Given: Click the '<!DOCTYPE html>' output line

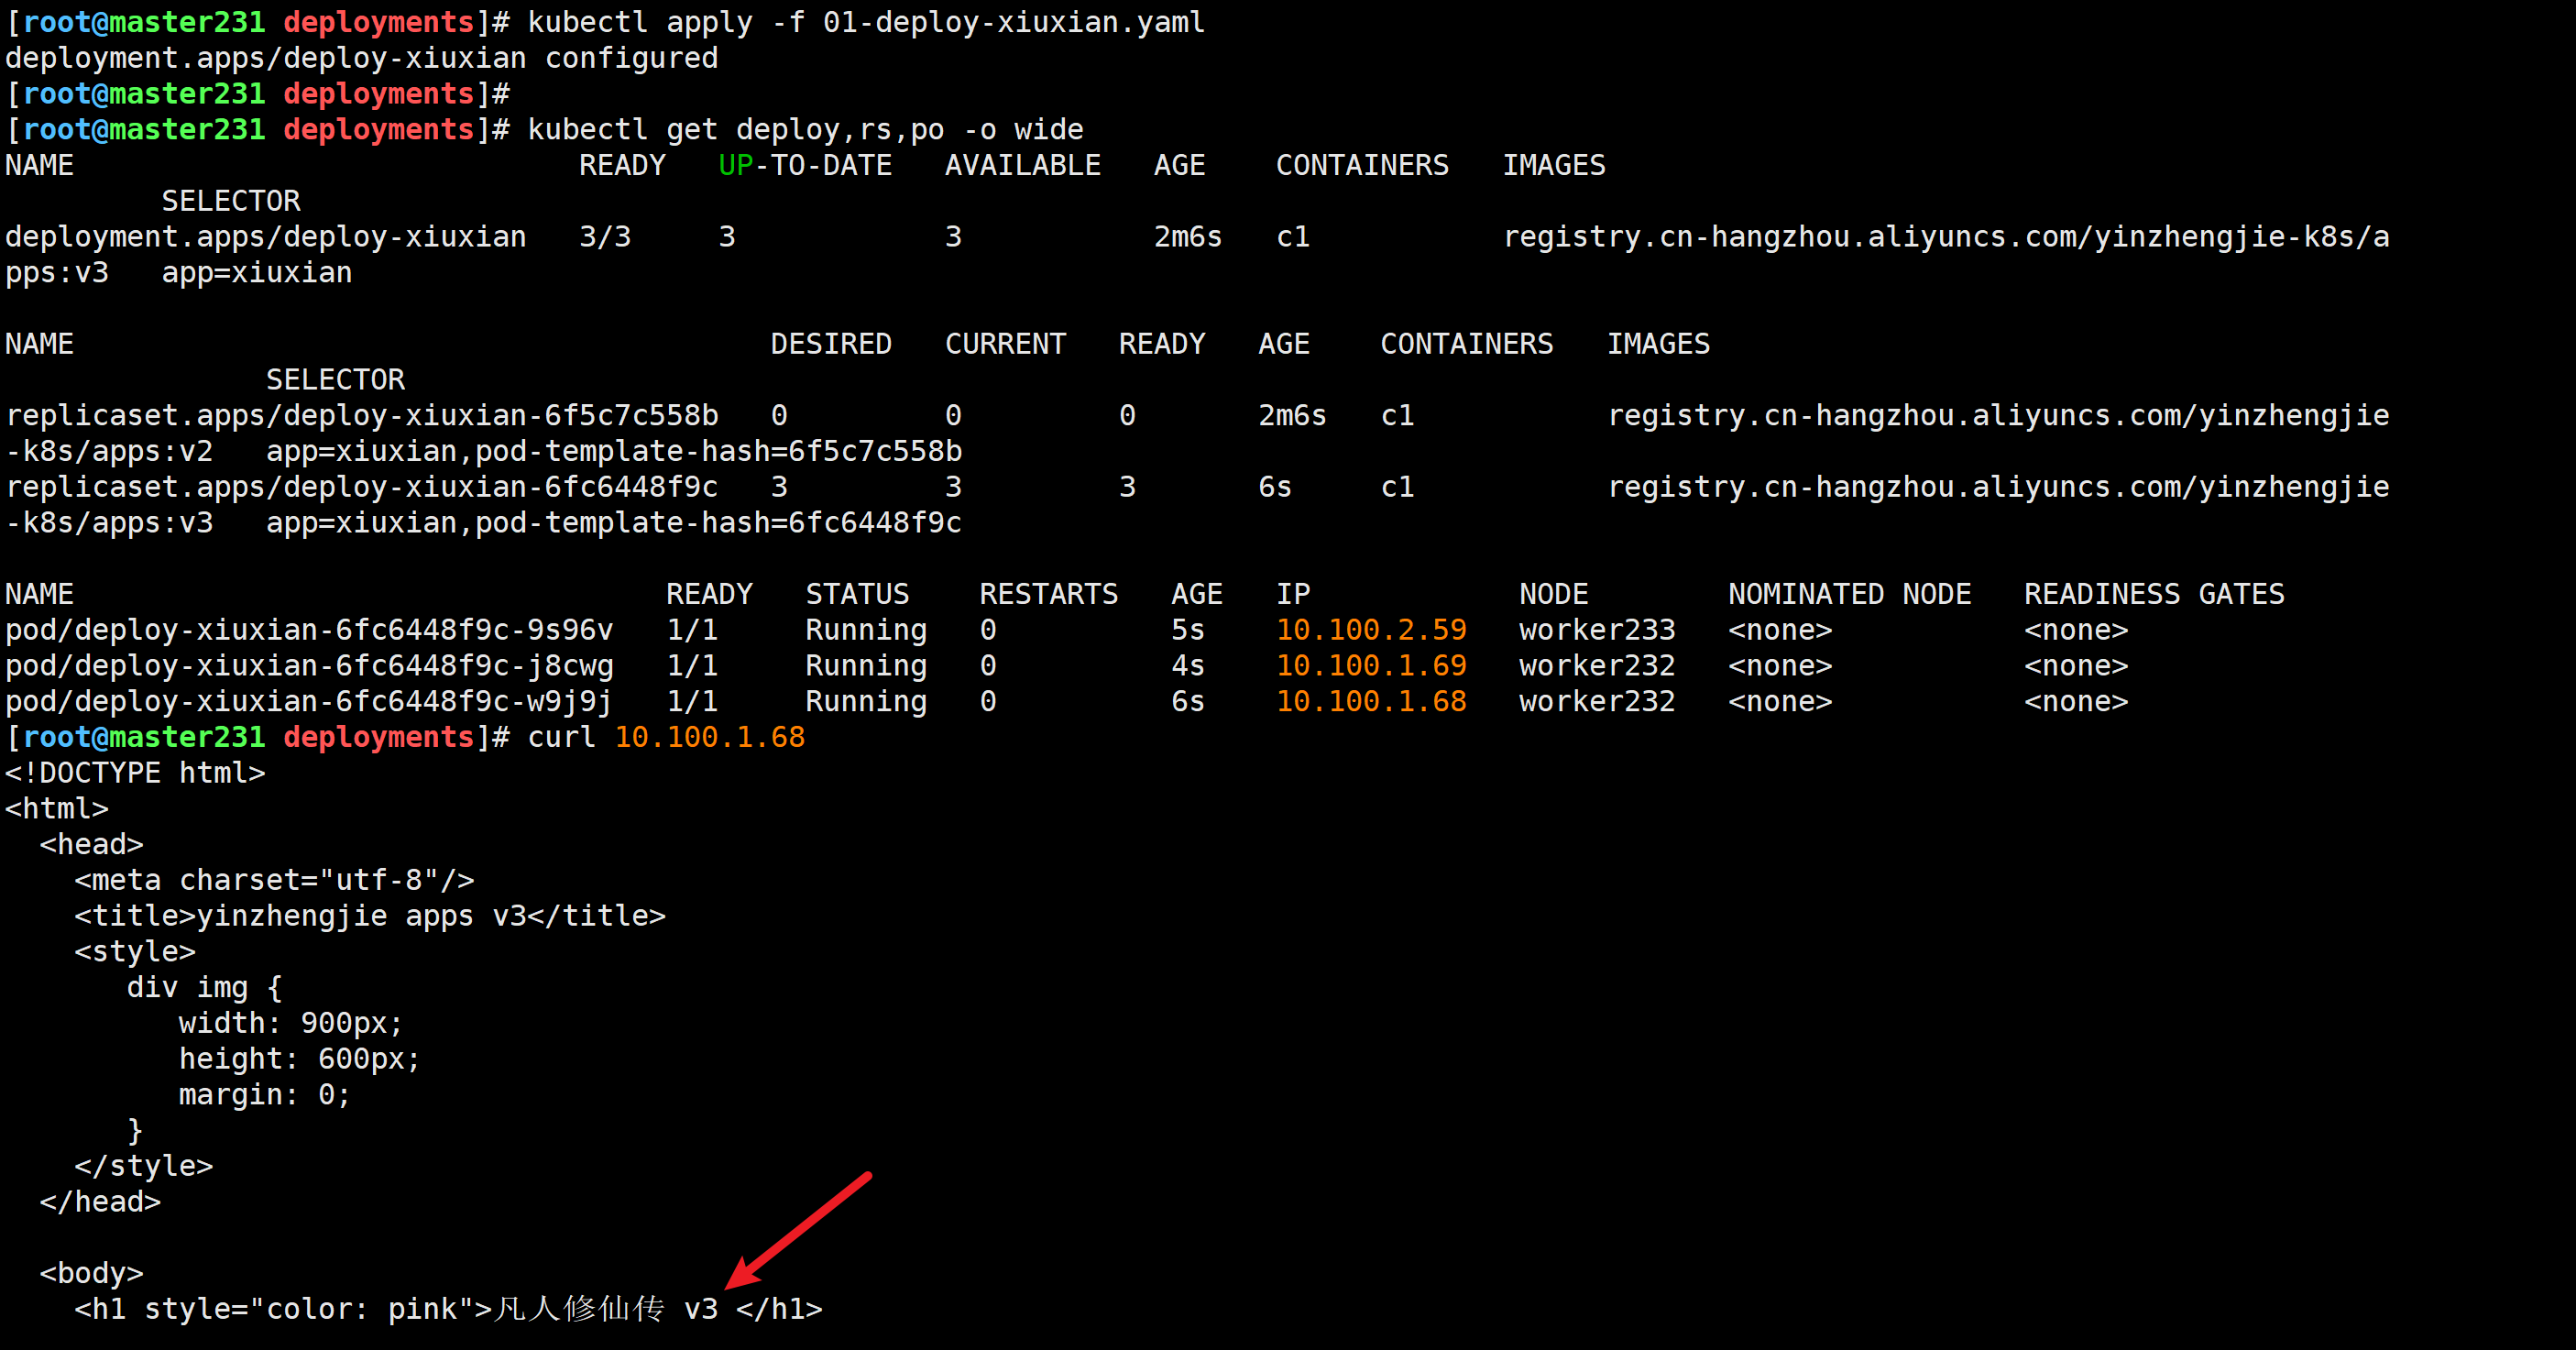Looking at the screenshot, I should click(135, 773).
